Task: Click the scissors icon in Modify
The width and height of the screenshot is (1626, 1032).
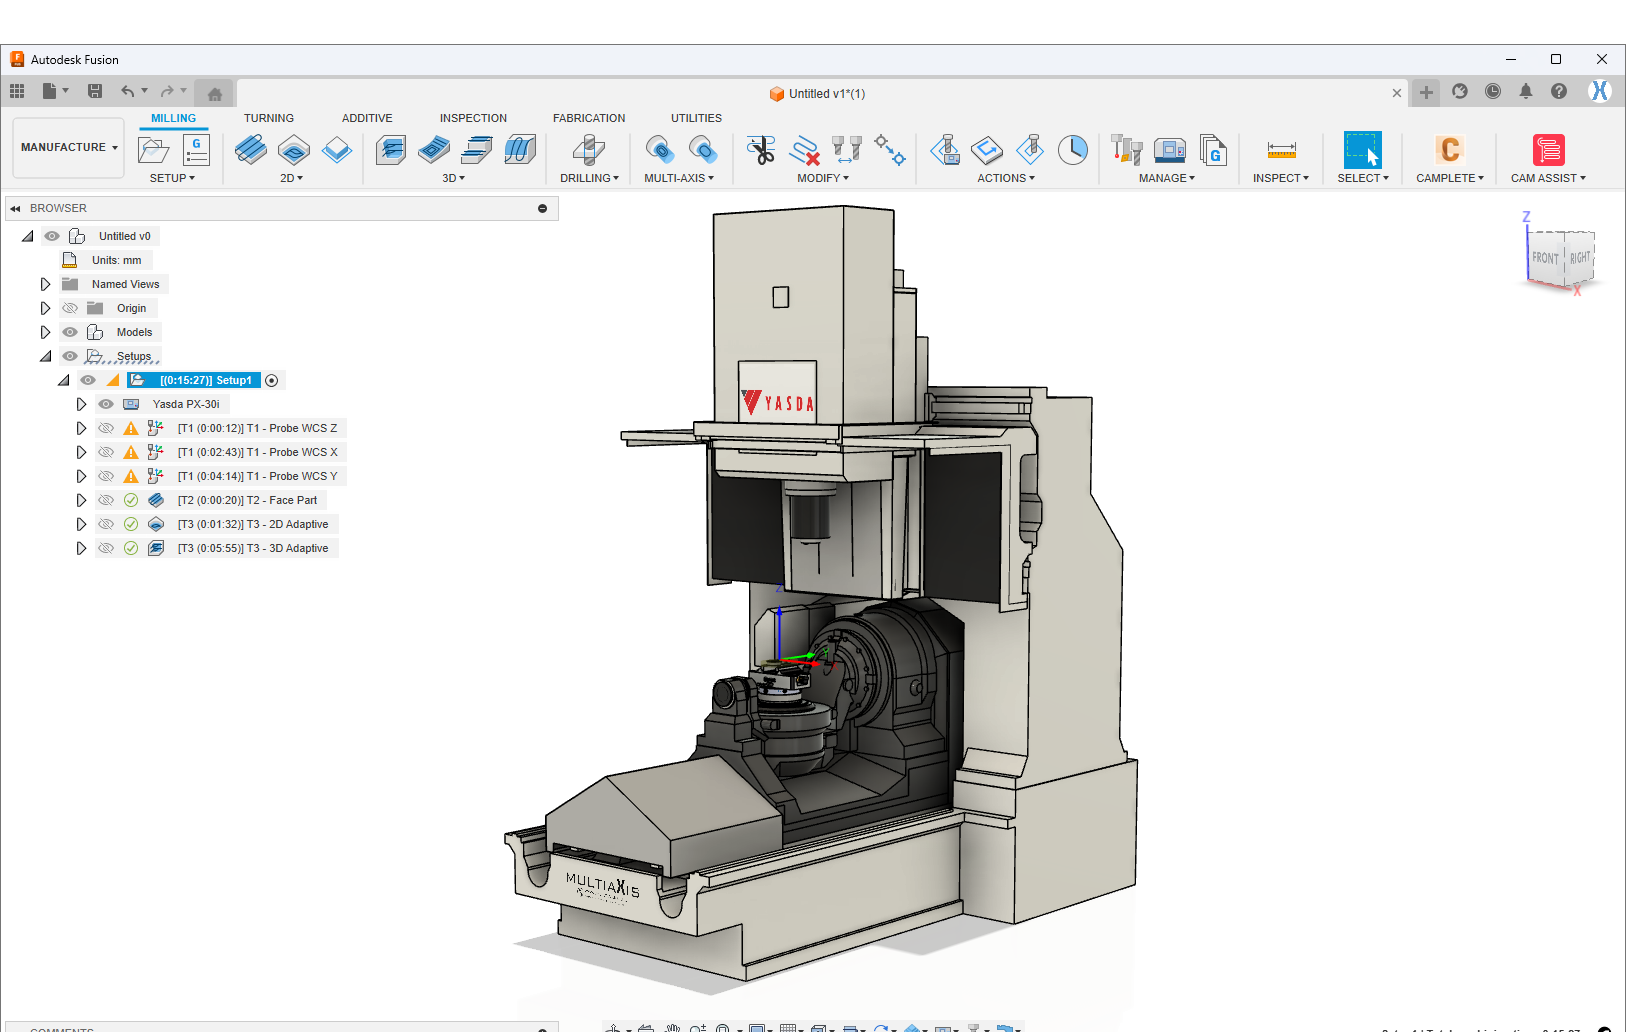Action: (761, 150)
